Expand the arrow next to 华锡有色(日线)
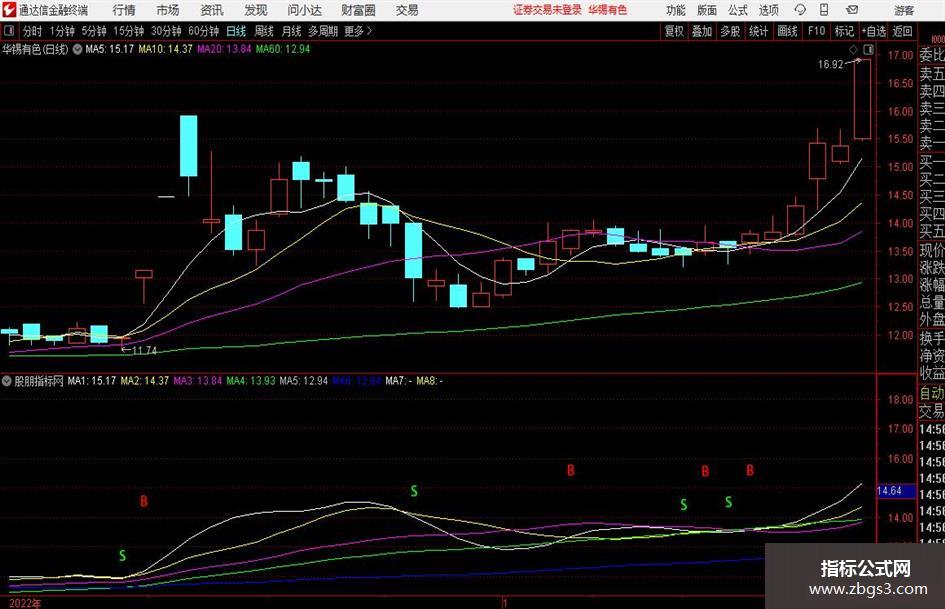Image resolution: width=945 pixels, height=609 pixels. pyautogui.click(x=77, y=49)
